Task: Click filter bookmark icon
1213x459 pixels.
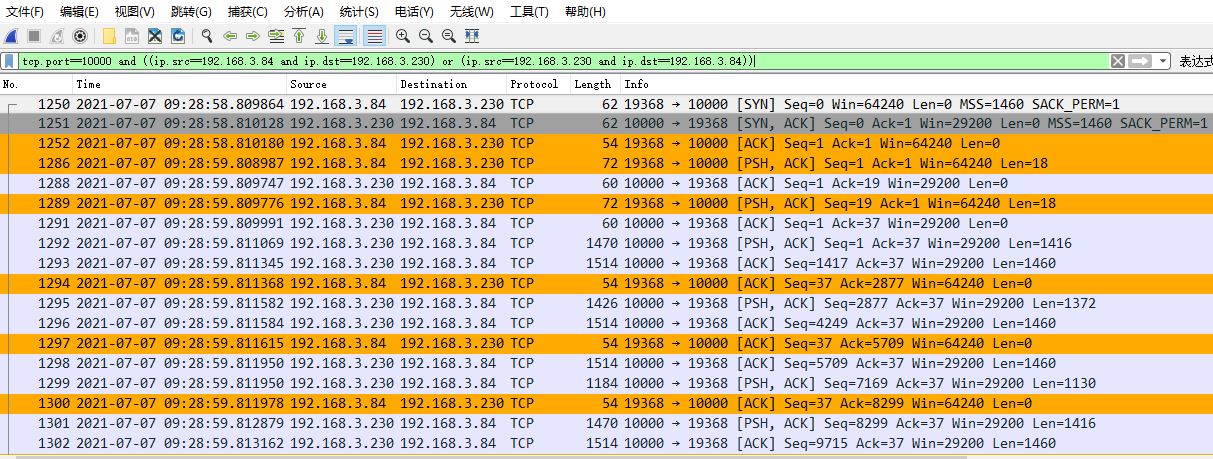Action: (x=9, y=61)
